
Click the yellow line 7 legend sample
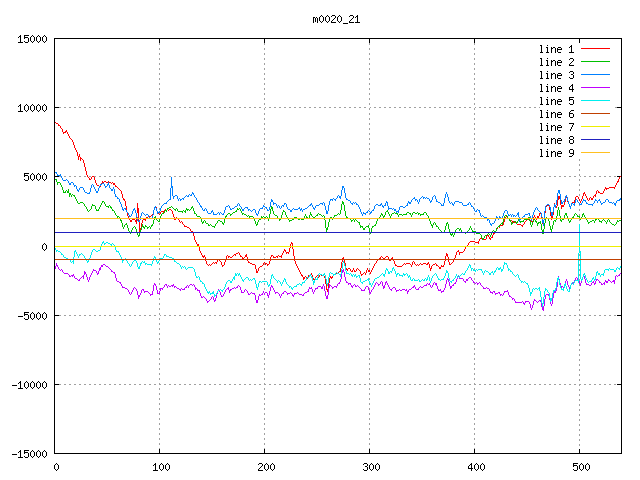[x=596, y=127]
